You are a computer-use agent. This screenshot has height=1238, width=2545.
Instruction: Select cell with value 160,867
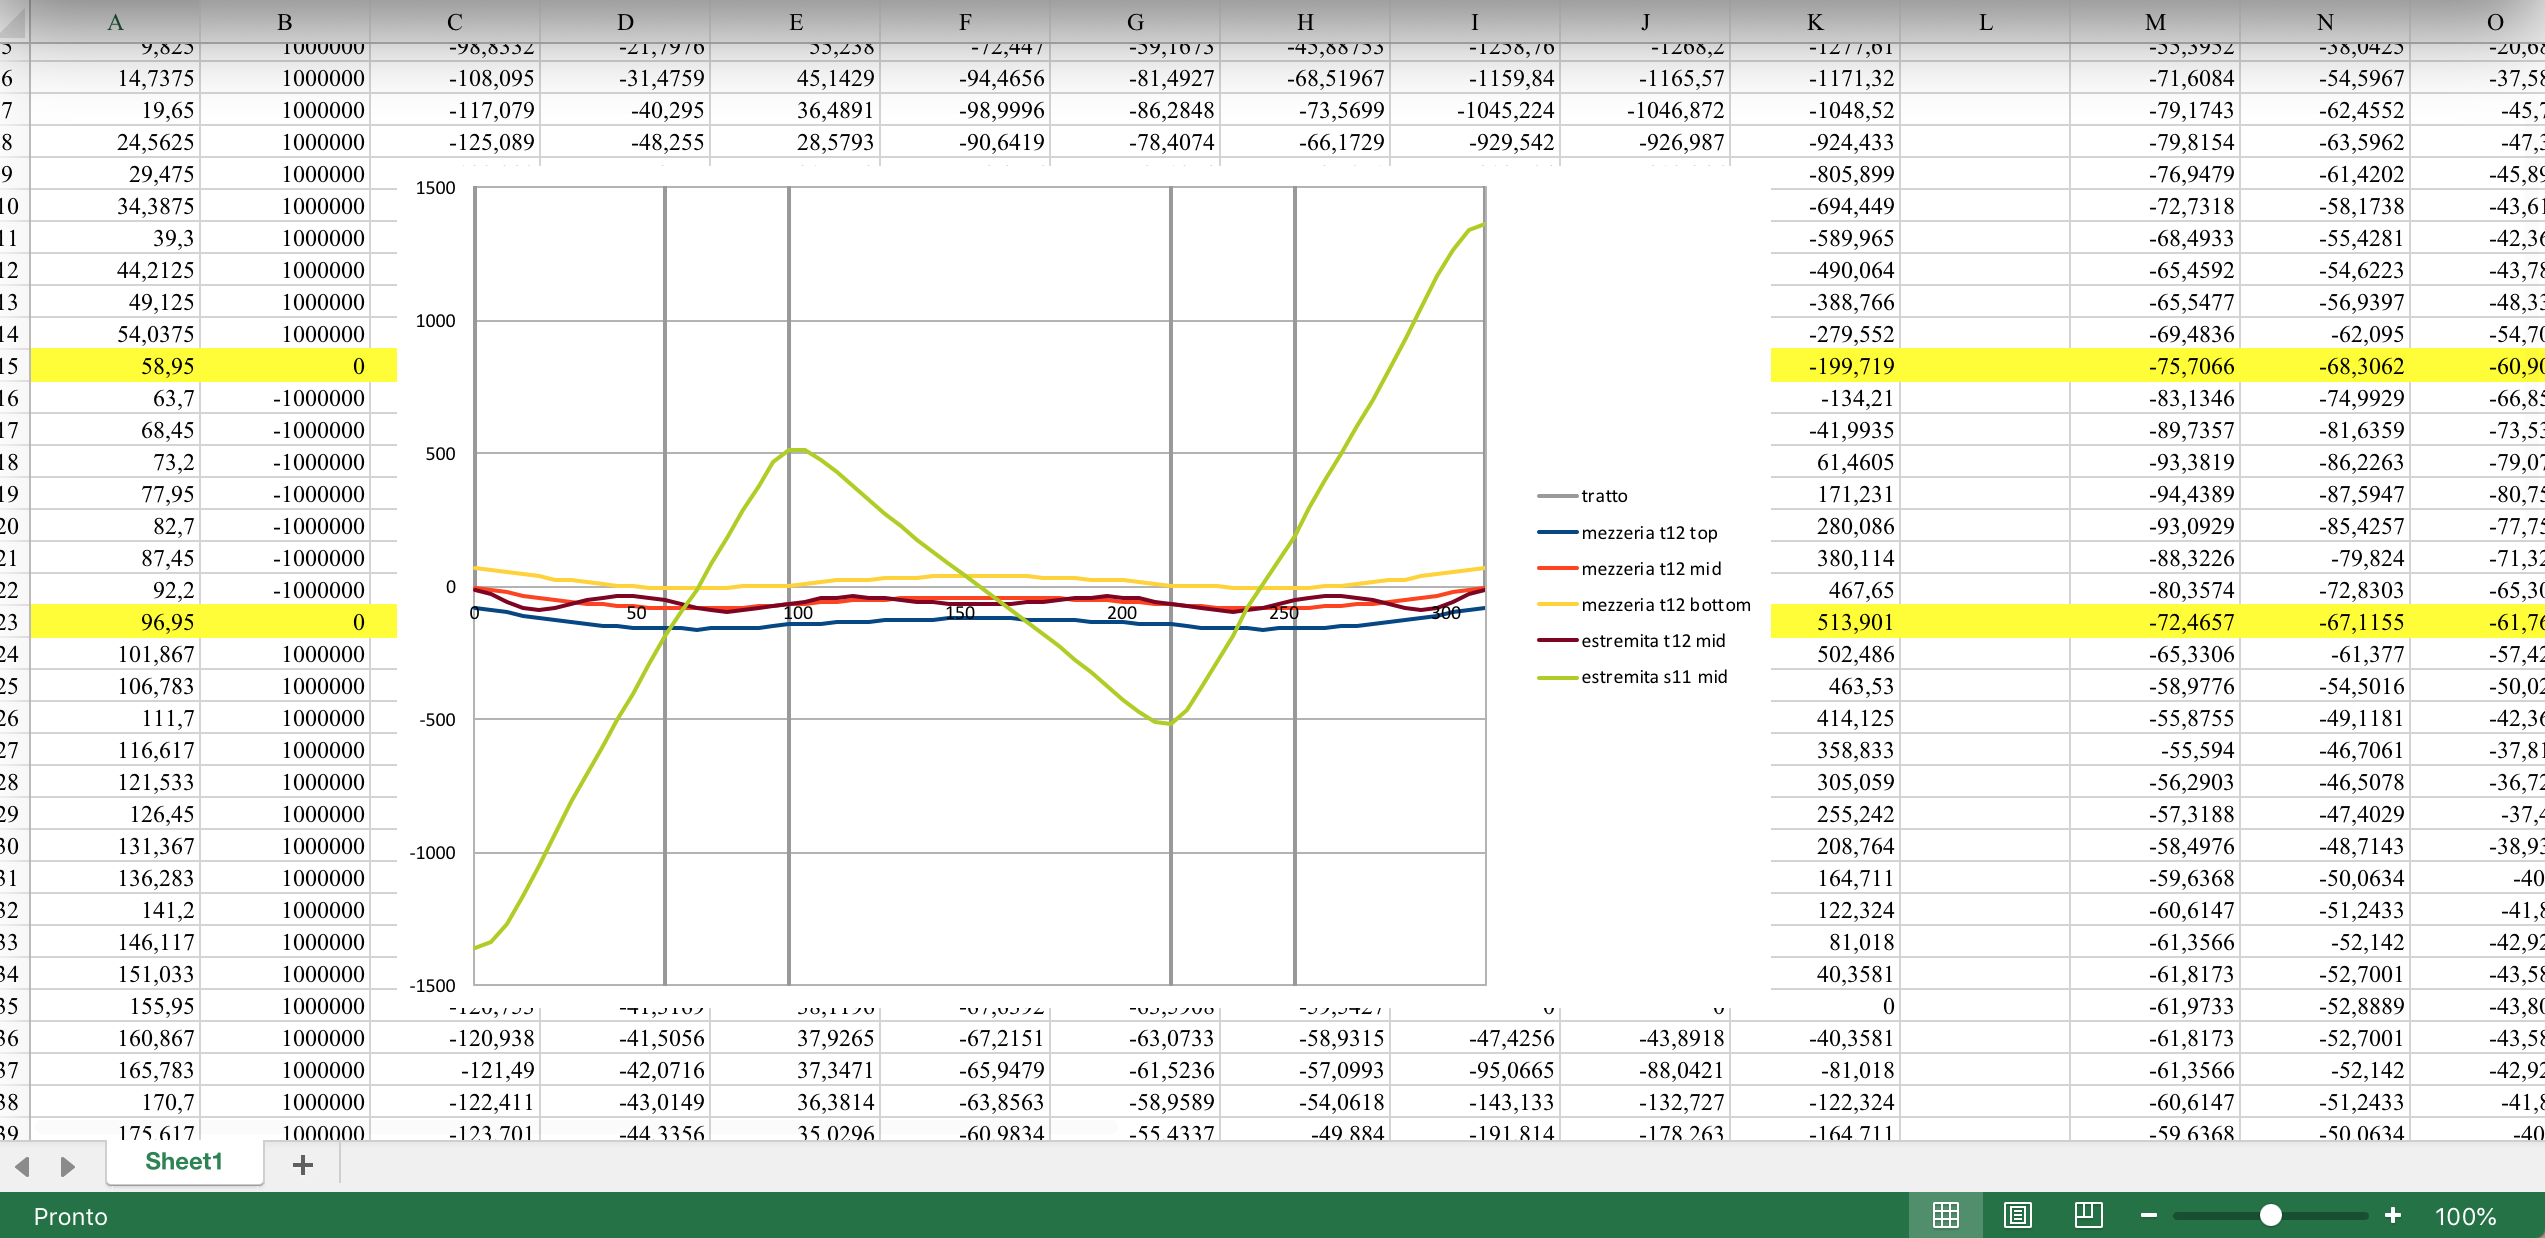click(115, 1037)
